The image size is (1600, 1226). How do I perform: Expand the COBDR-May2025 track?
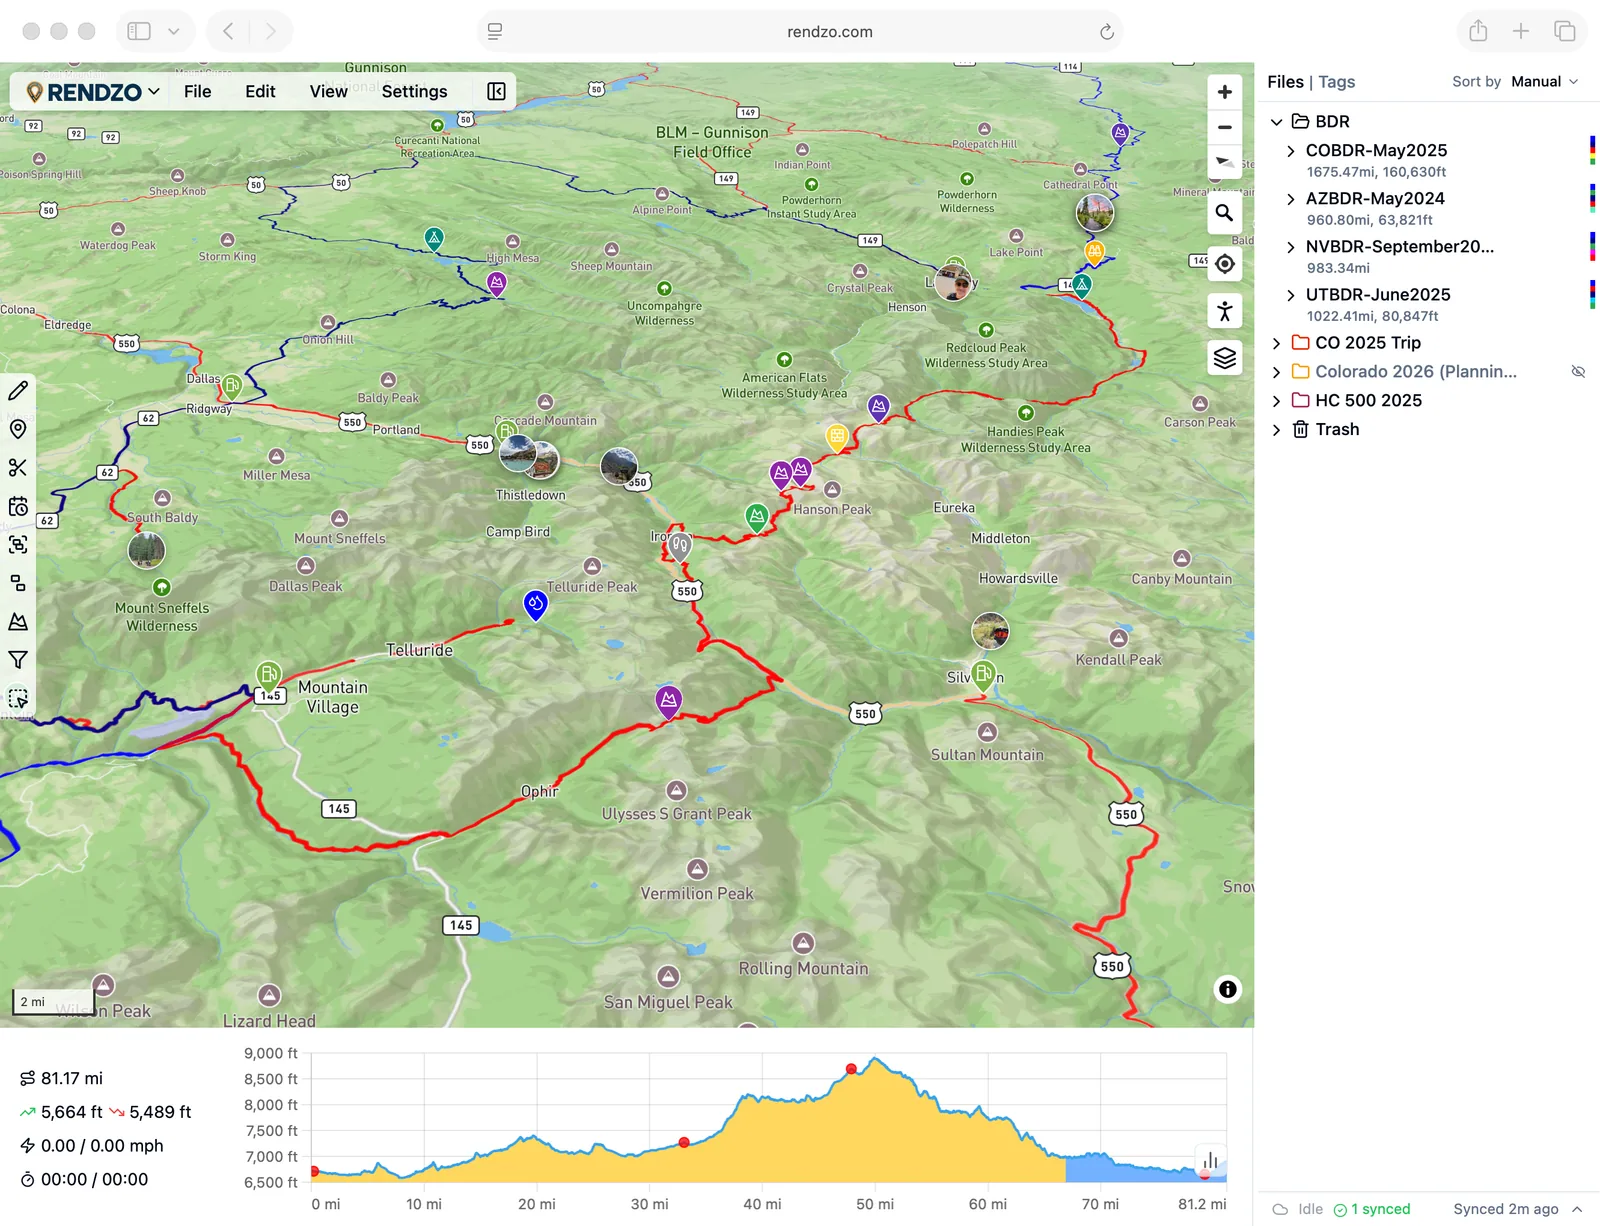pyautogui.click(x=1290, y=150)
